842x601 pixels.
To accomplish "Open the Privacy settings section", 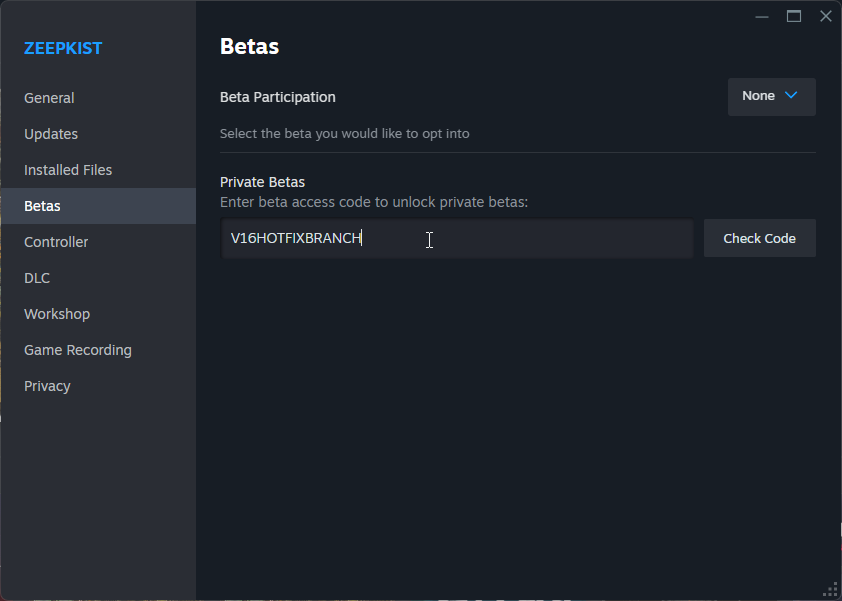I will point(47,386).
